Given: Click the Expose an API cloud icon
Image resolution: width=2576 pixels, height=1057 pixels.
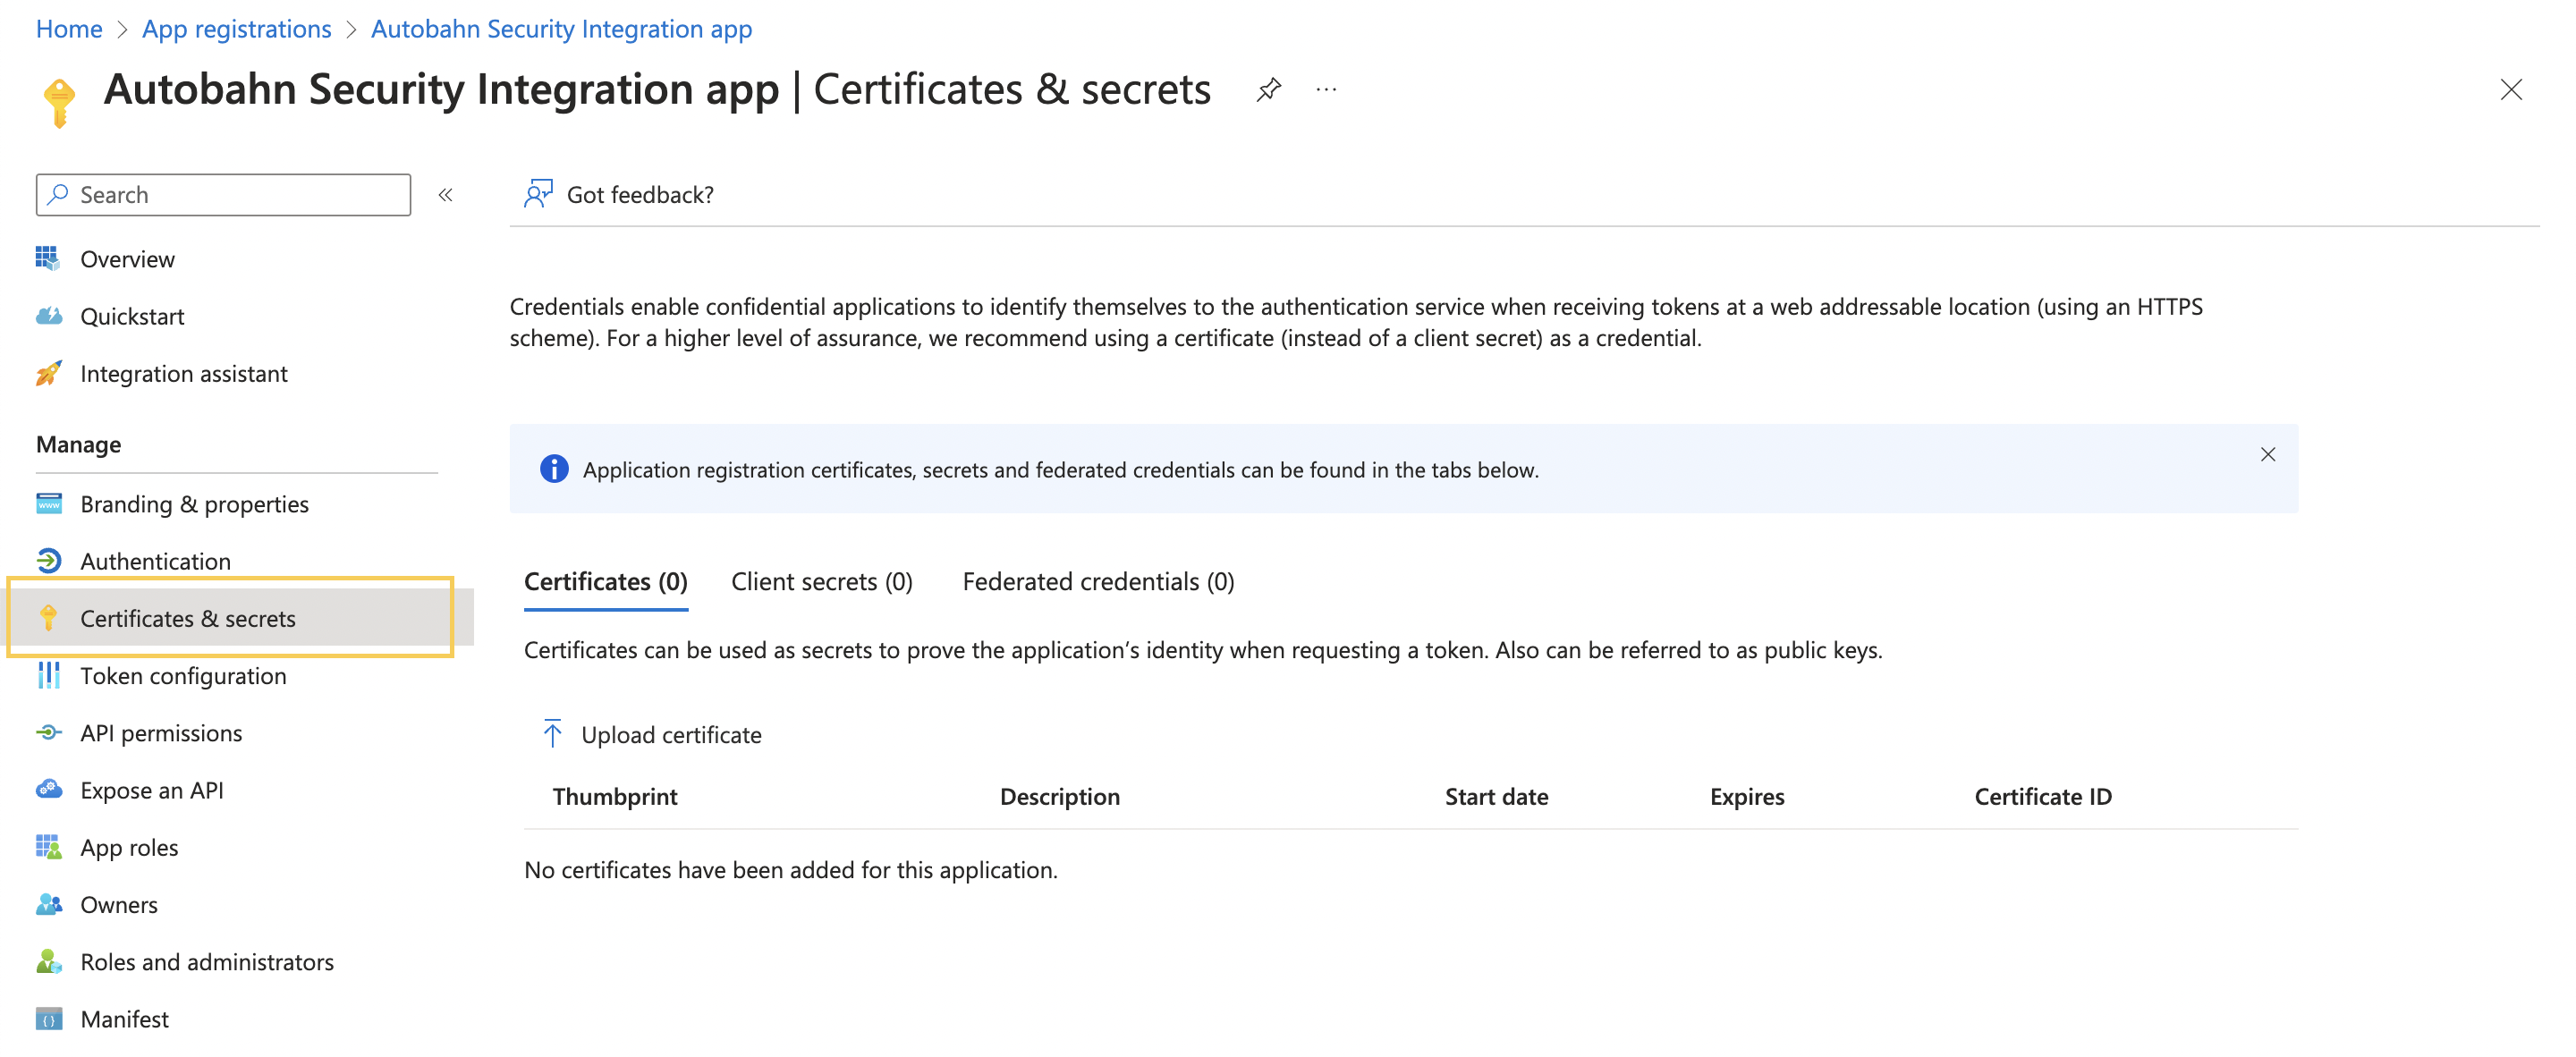Looking at the screenshot, I should coord(48,789).
